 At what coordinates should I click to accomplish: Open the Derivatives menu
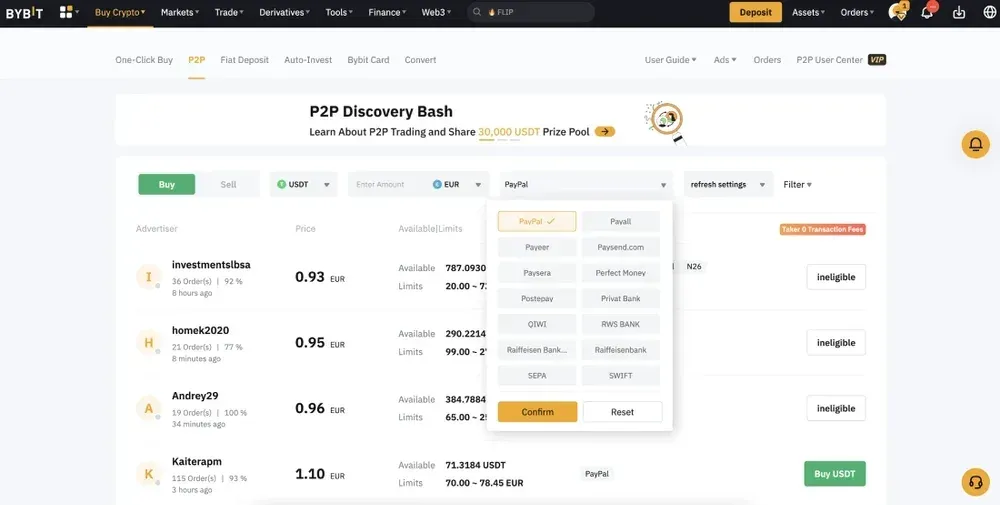(x=285, y=12)
